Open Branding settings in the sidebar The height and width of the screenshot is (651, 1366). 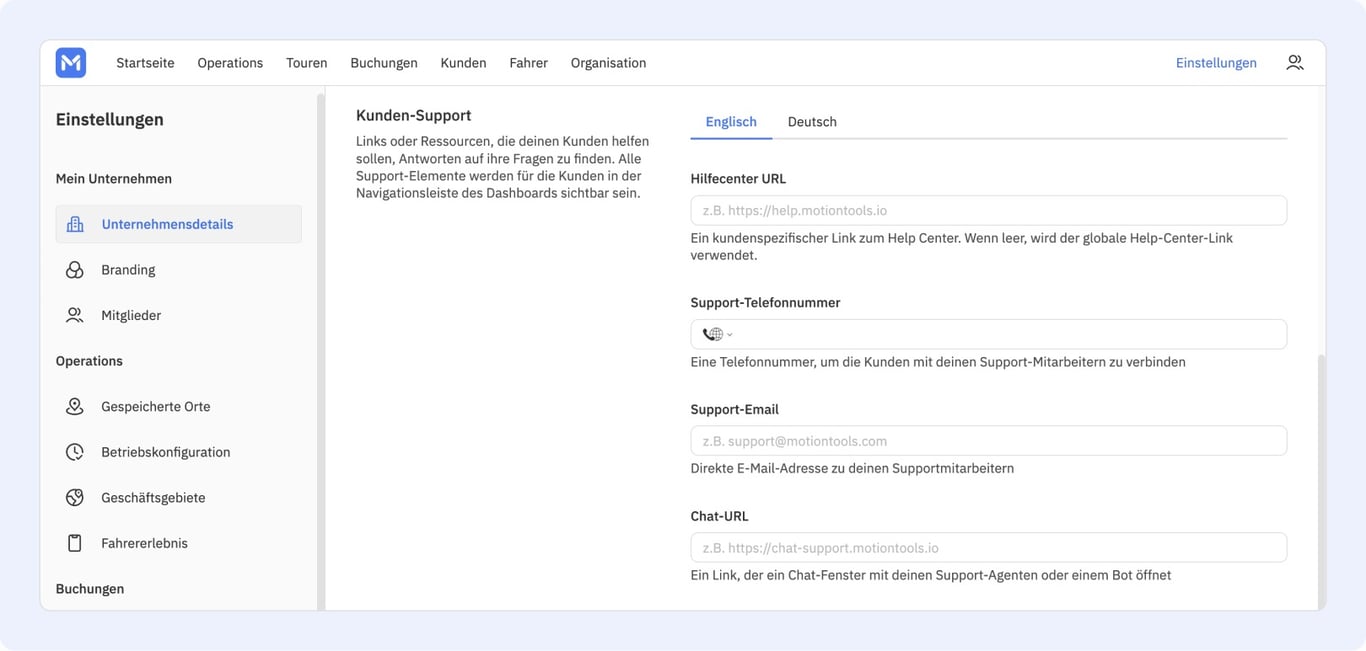(x=179, y=270)
